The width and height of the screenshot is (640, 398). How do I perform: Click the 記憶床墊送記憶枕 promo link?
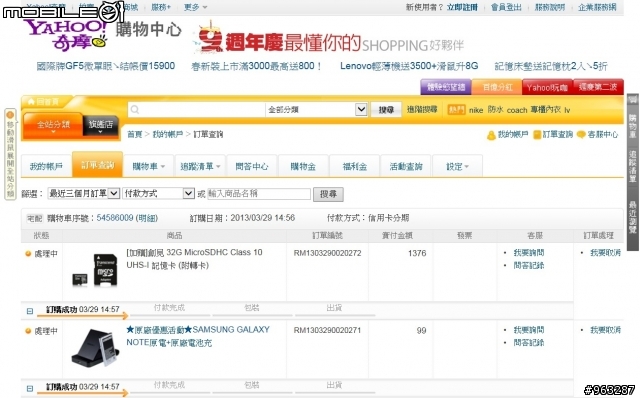click(551, 66)
